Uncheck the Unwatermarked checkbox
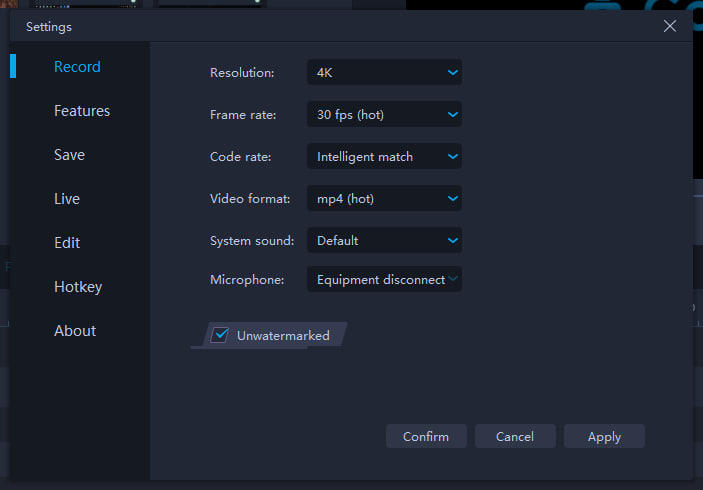The width and height of the screenshot is (703, 490). [x=220, y=335]
